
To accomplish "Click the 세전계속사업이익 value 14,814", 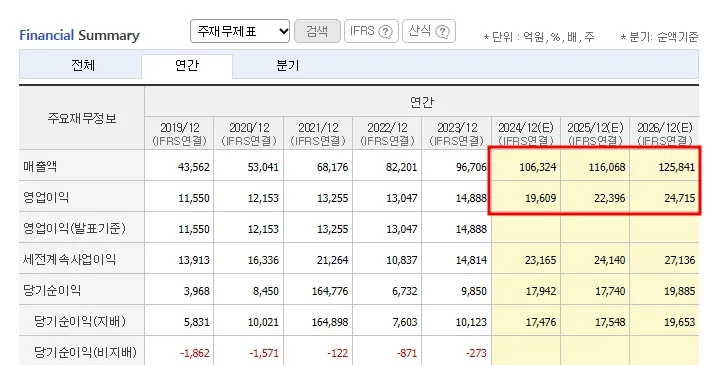I will pyautogui.click(x=471, y=260).
